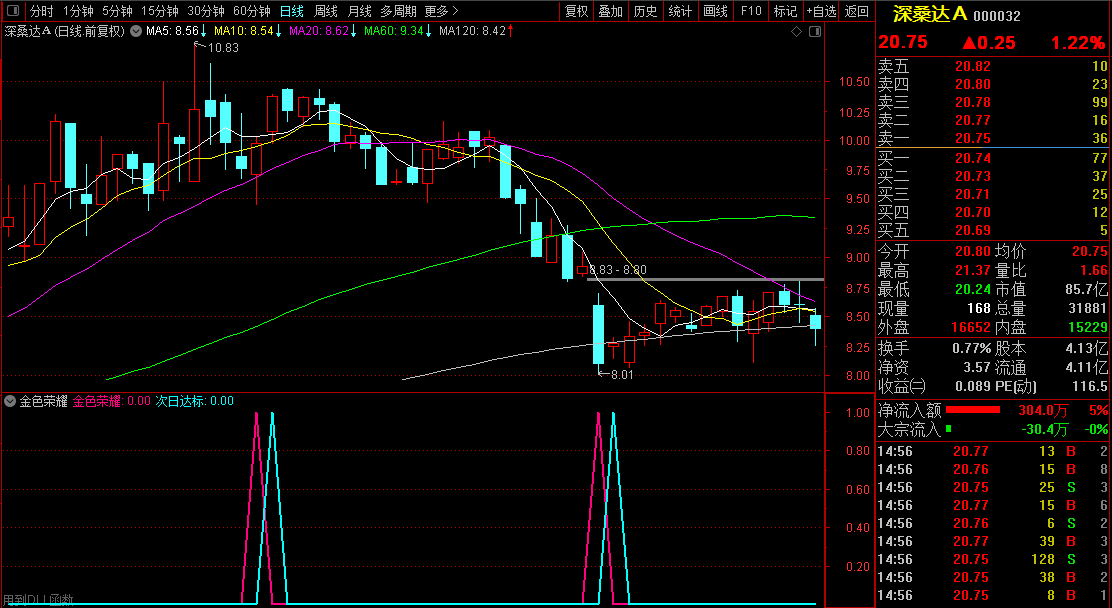Screen dimensions: 1112x608
Task: Add stock via +自选 button
Action: pyautogui.click(x=820, y=12)
